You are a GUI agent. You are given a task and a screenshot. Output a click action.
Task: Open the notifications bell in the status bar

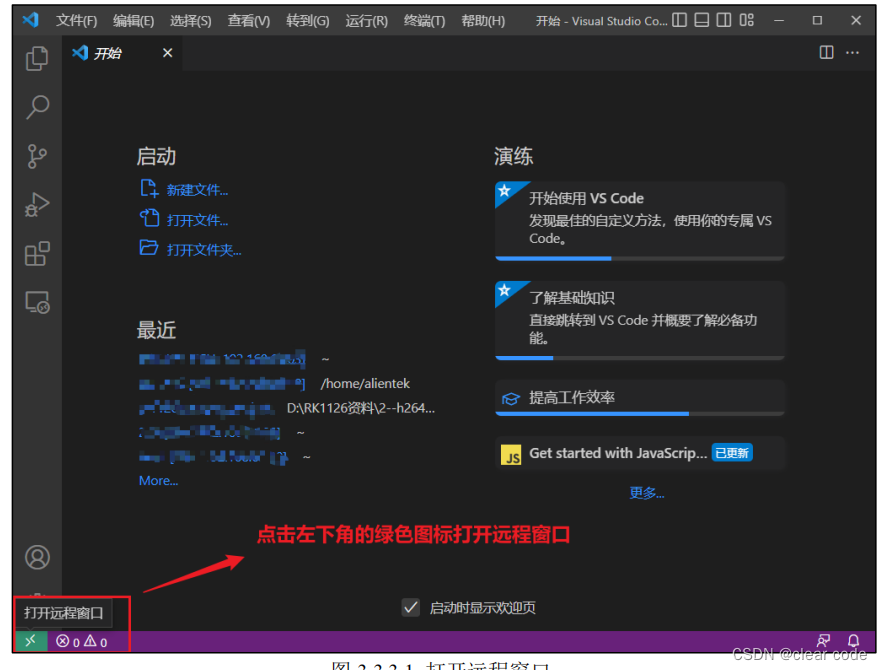tap(855, 639)
